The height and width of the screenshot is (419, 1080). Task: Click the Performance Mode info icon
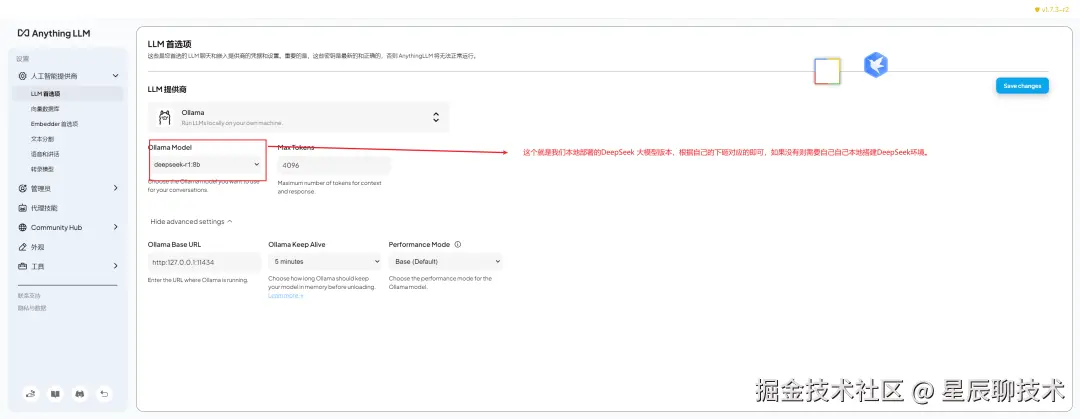pyautogui.click(x=458, y=244)
